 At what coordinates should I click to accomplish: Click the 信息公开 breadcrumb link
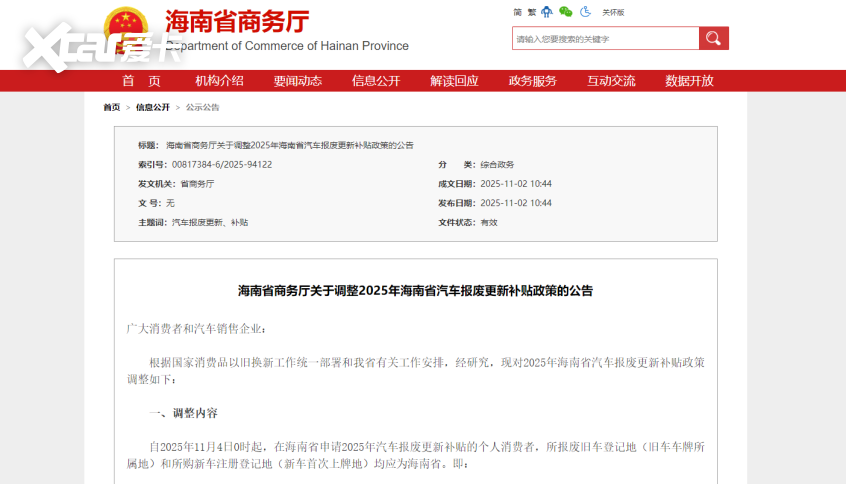tap(153, 107)
